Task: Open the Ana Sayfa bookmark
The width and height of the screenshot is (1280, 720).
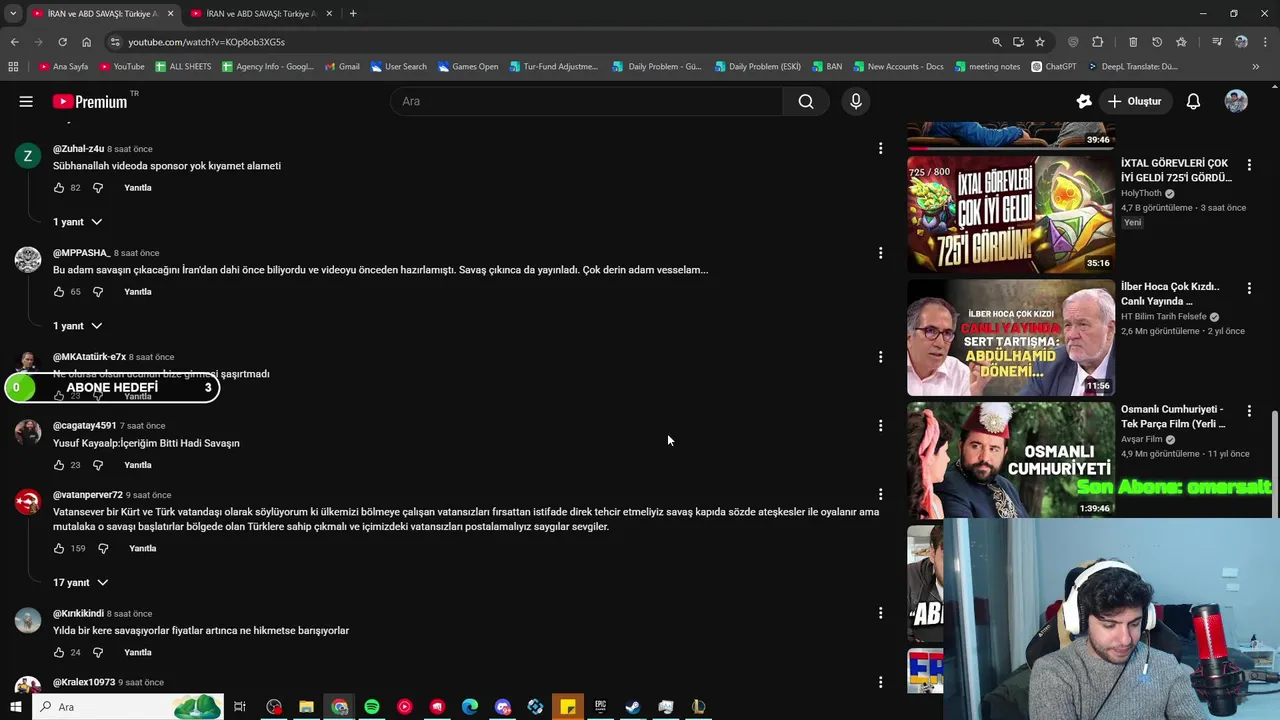Action: click(x=64, y=67)
